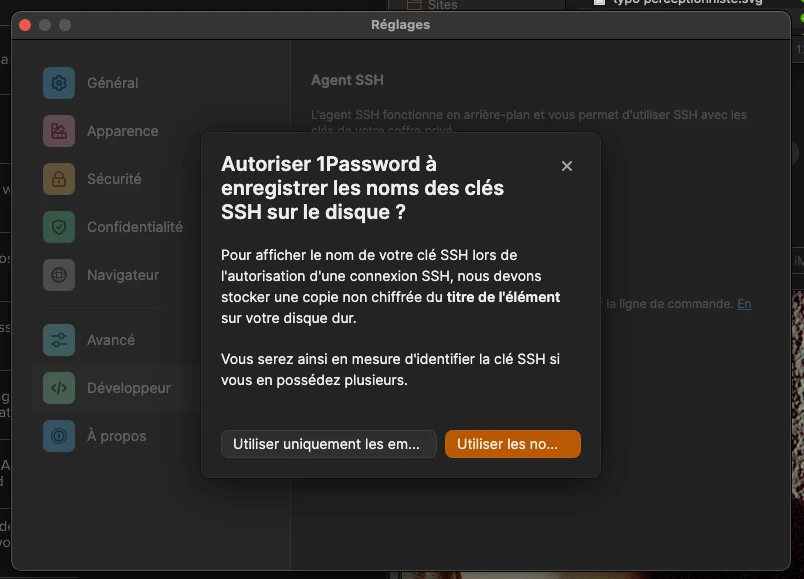This screenshot has height=579, width=804.
Task: Click the Sécurité padlock icon
Action: coord(59,179)
